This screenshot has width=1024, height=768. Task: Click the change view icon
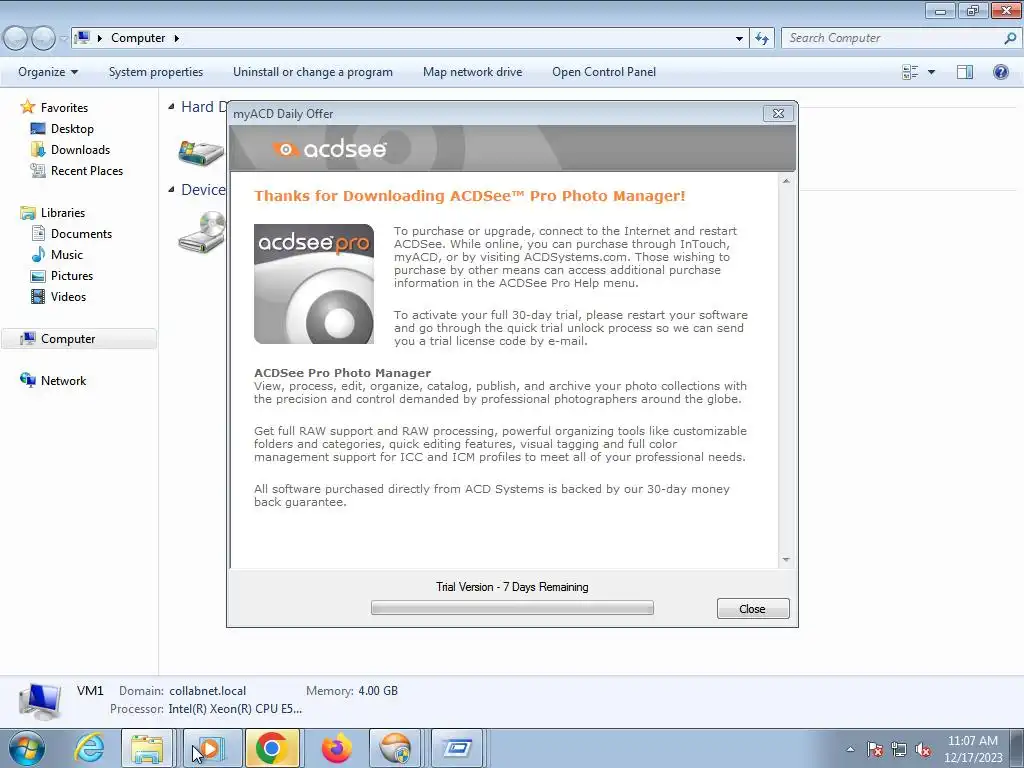[910, 72]
